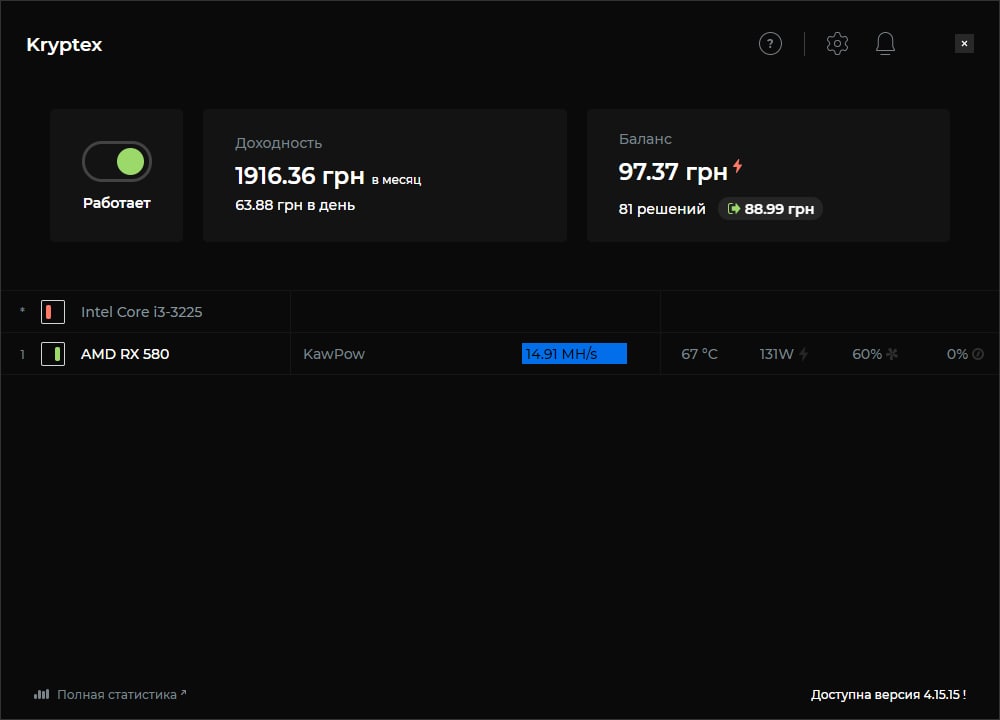Click the Kryptex logo
Viewport: 1000px width, 720px height.
coord(64,45)
